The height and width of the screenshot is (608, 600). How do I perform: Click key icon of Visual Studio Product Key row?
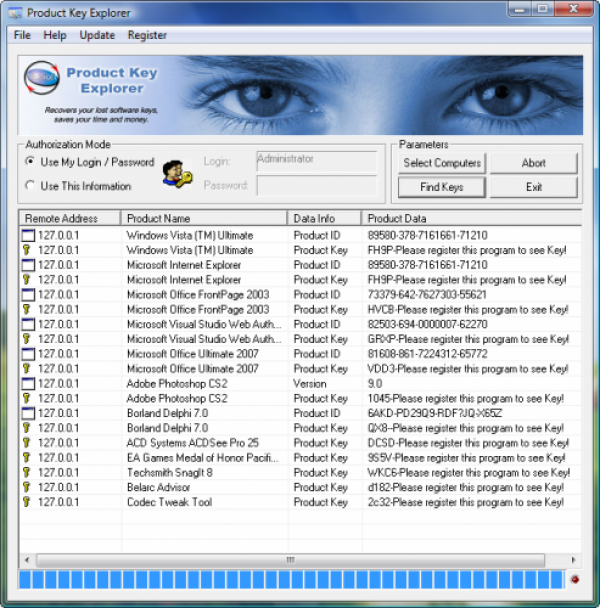click(x=26, y=339)
